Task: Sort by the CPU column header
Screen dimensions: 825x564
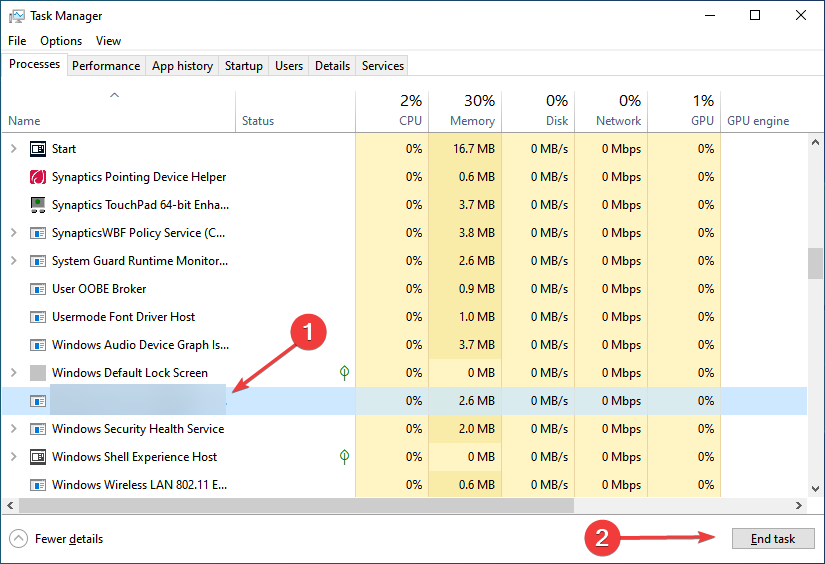Action: click(x=392, y=112)
